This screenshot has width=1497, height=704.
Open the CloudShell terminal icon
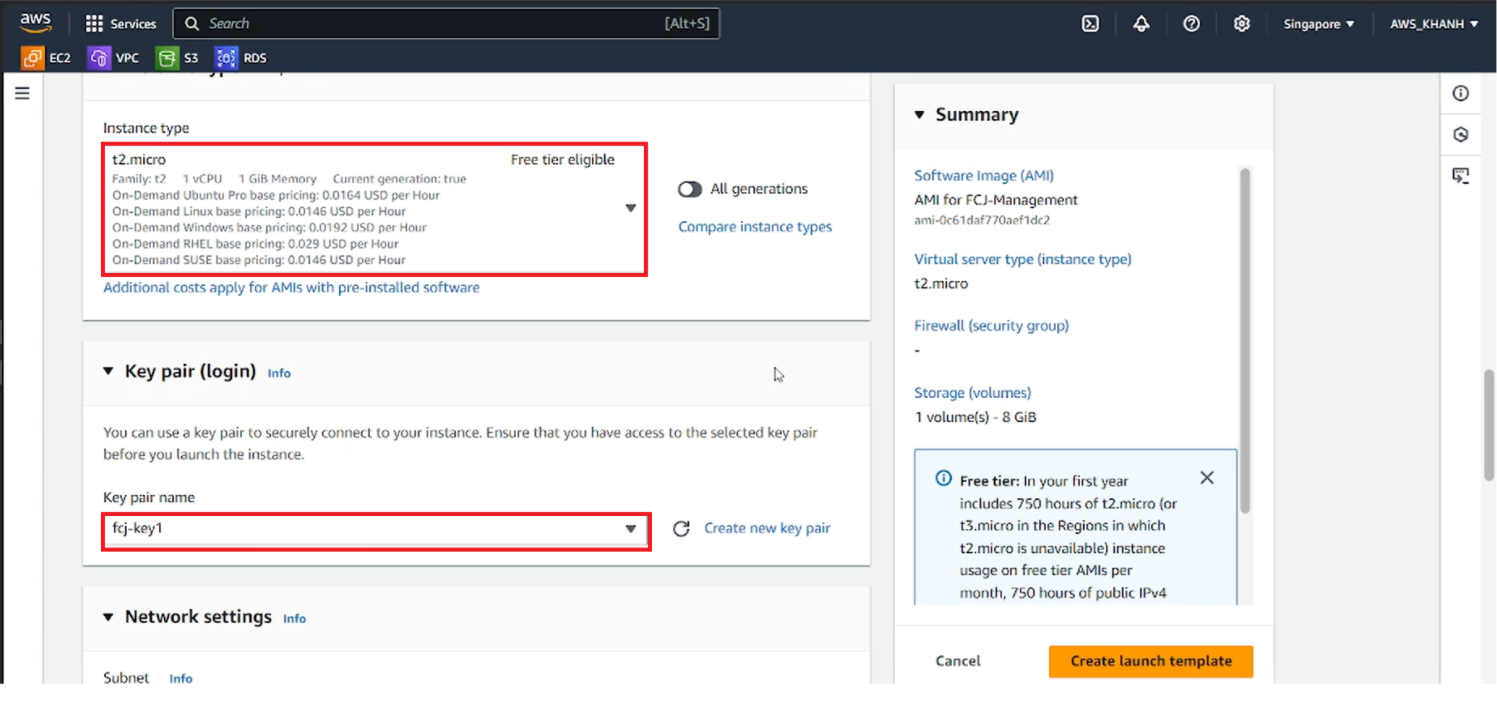pyautogui.click(x=1091, y=24)
